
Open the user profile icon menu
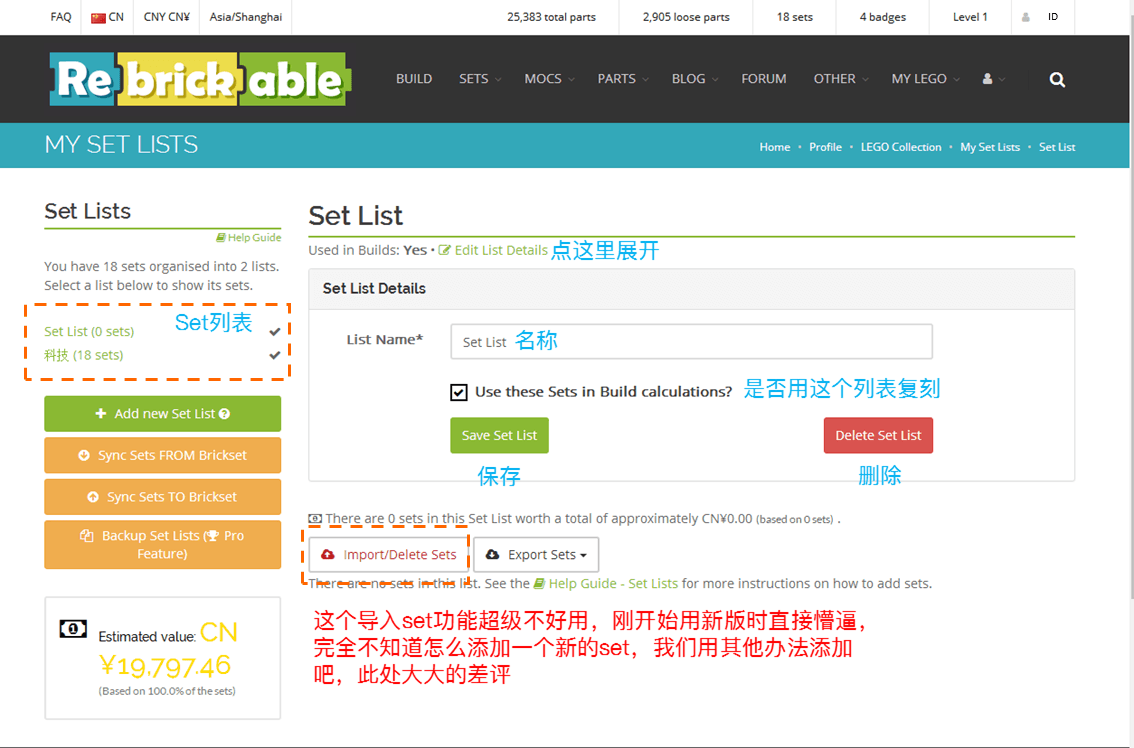tap(993, 79)
